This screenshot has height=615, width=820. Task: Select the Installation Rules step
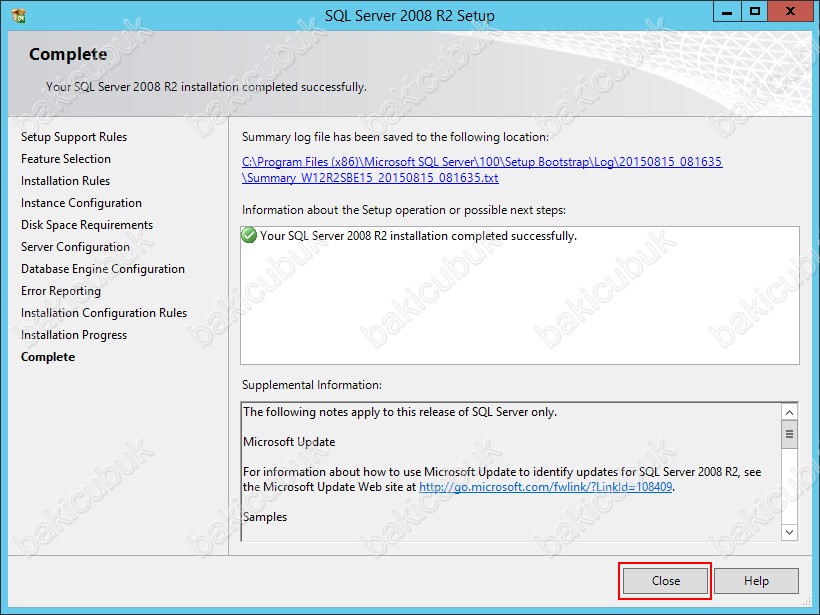(x=65, y=181)
